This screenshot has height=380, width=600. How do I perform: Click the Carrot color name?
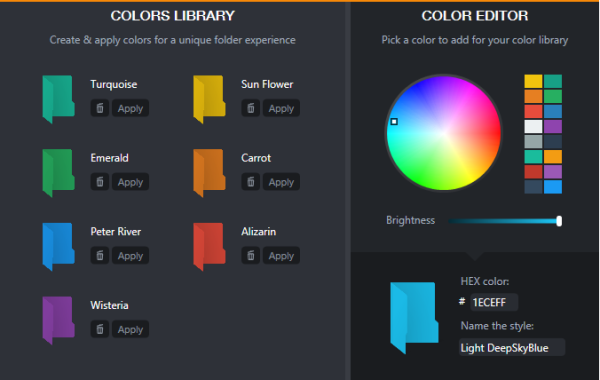[x=256, y=158]
